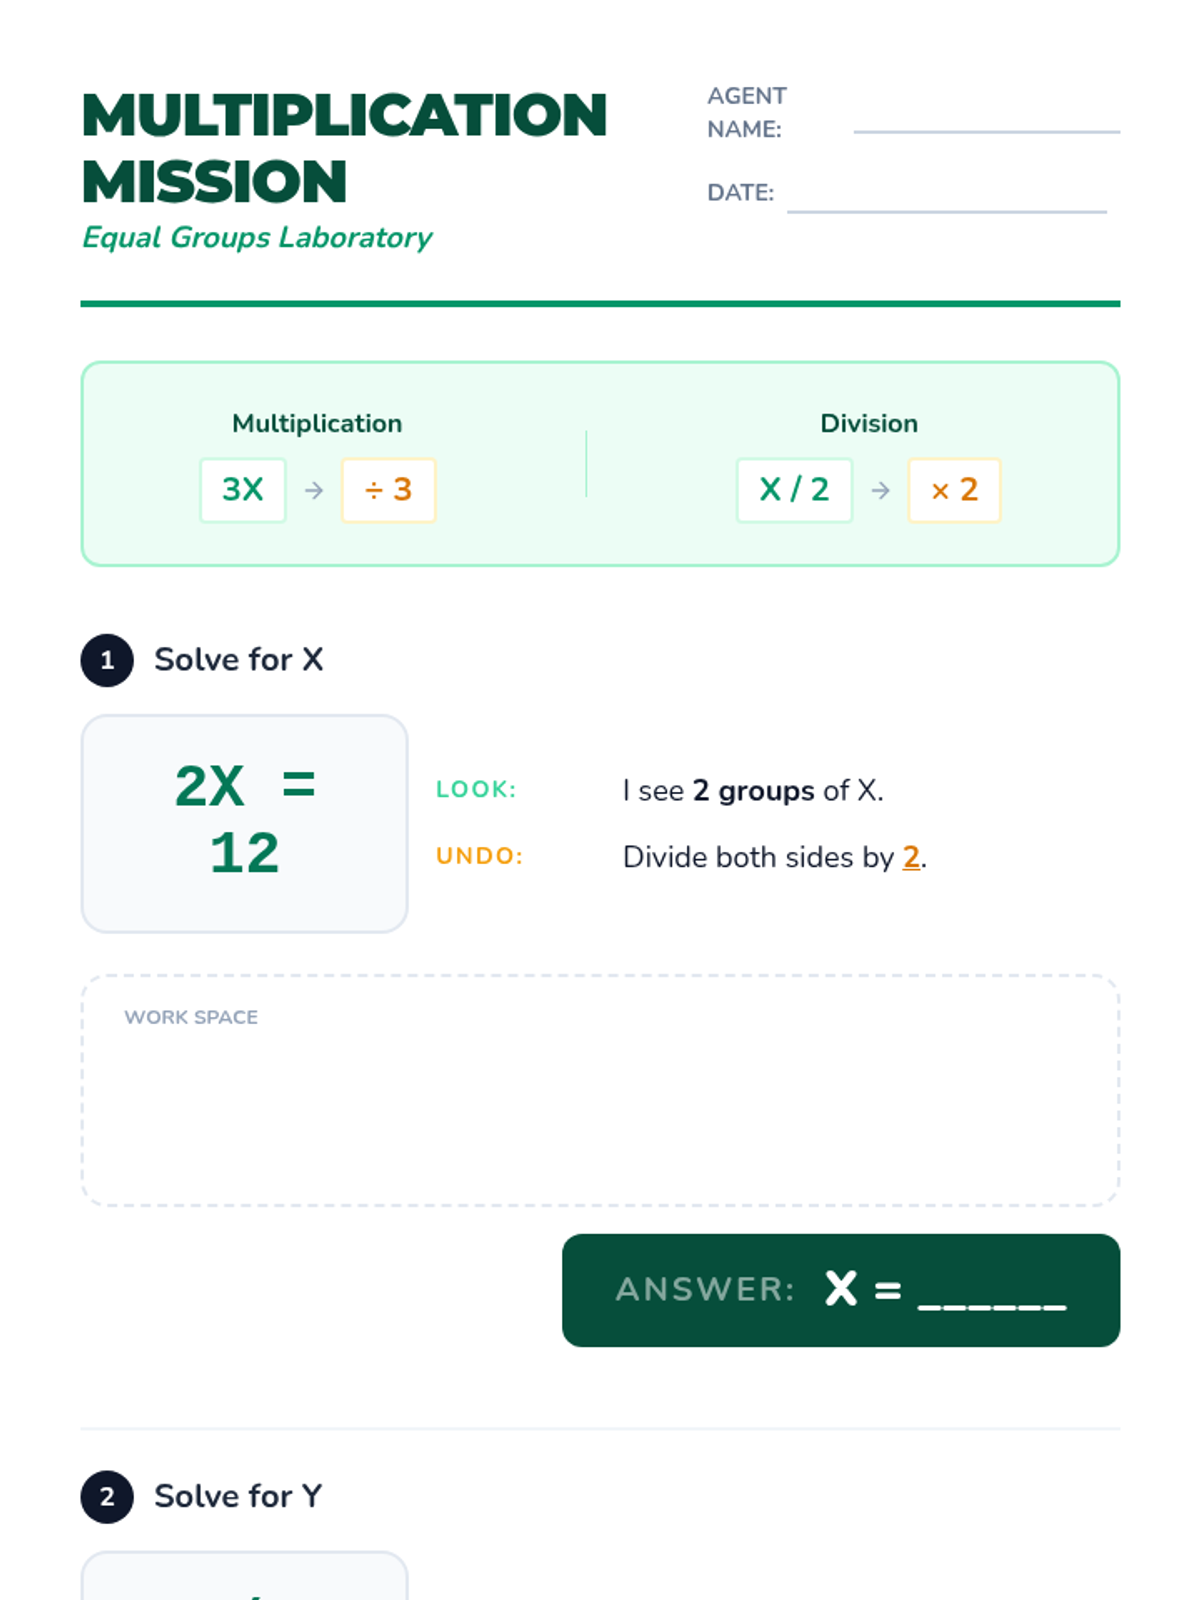Click the X / 2 example chip

click(x=794, y=490)
